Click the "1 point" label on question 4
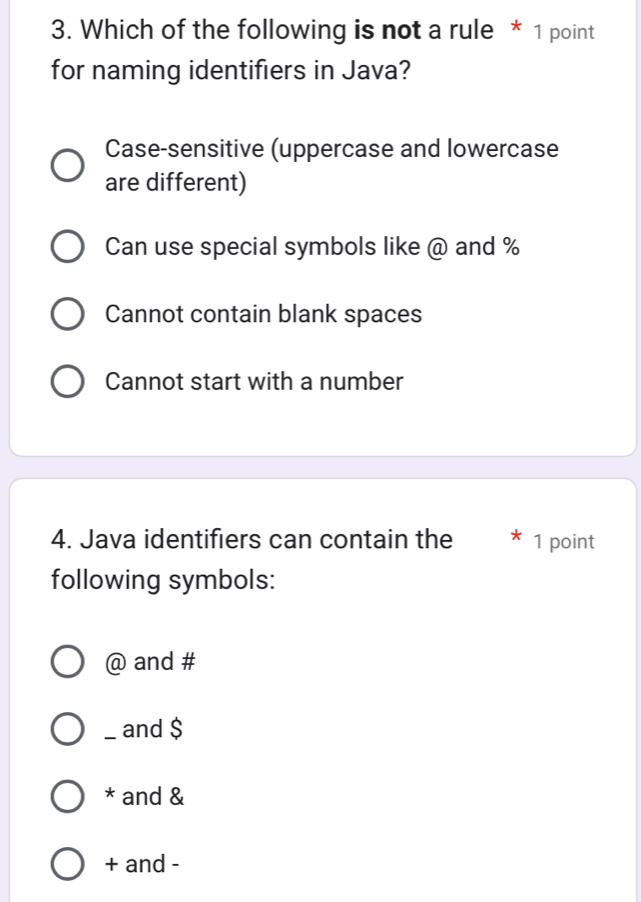The height and width of the screenshot is (902, 641). (564, 541)
